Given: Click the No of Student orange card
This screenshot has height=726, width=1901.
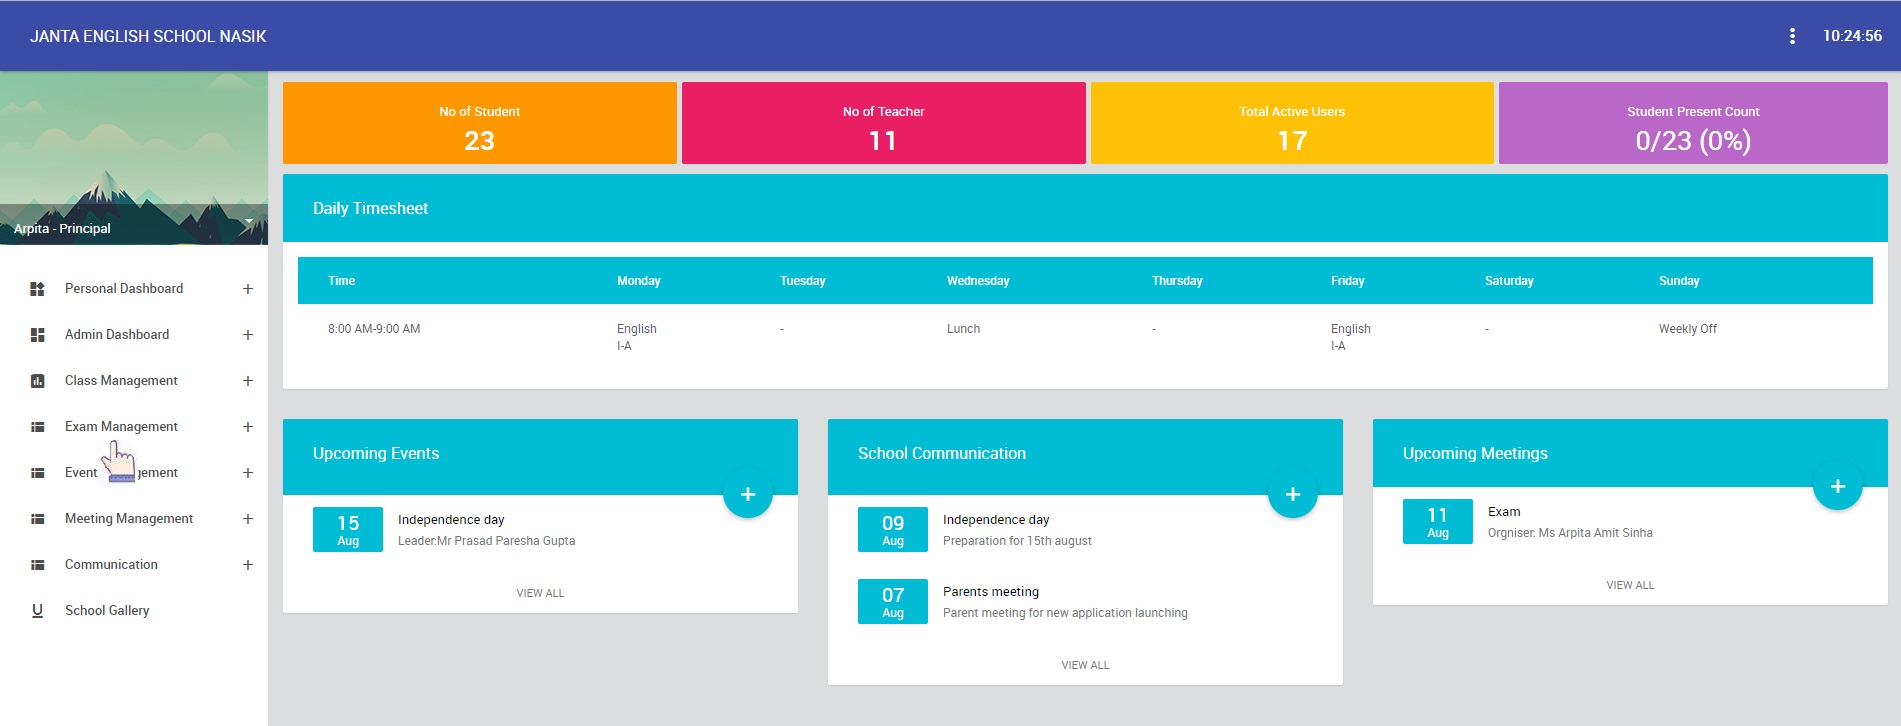Looking at the screenshot, I should point(479,123).
